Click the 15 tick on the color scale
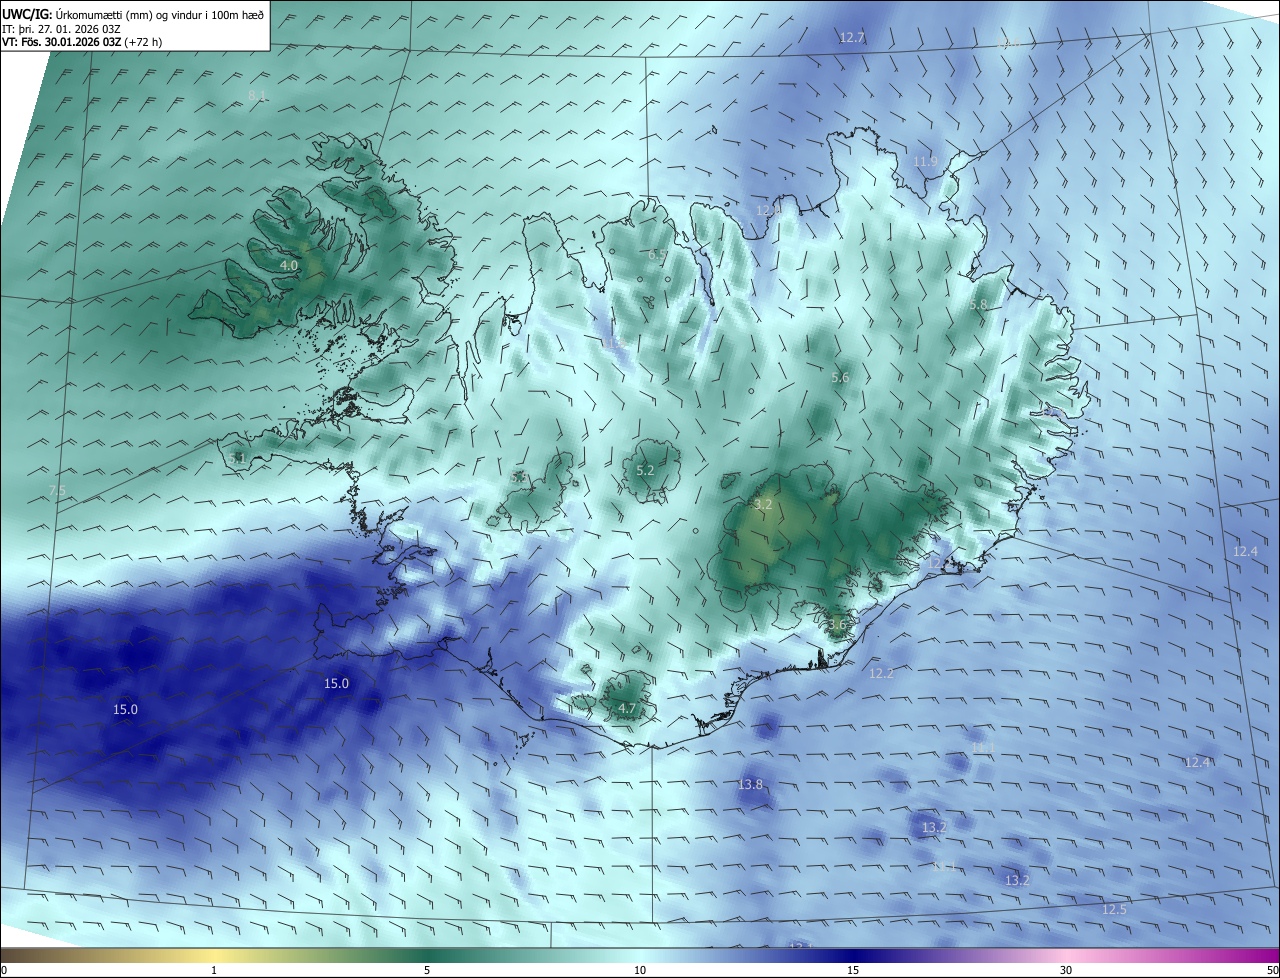 (x=853, y=970)
